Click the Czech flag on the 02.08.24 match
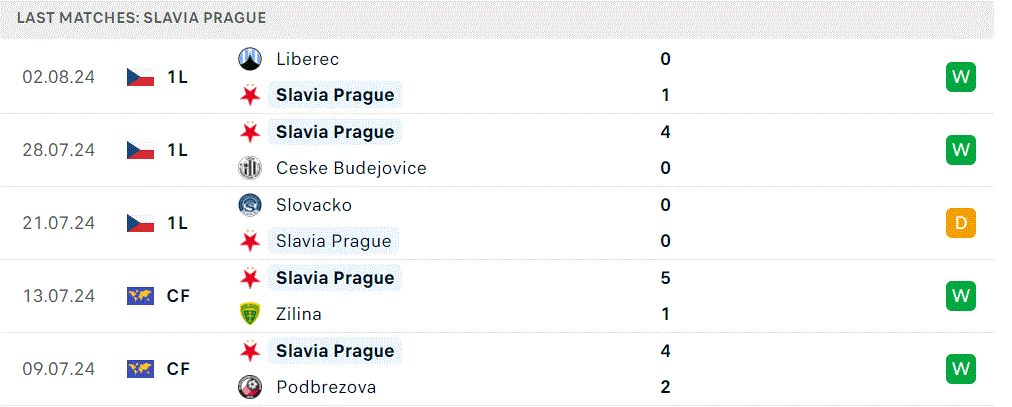1012x407 pixels. (140, 77)
